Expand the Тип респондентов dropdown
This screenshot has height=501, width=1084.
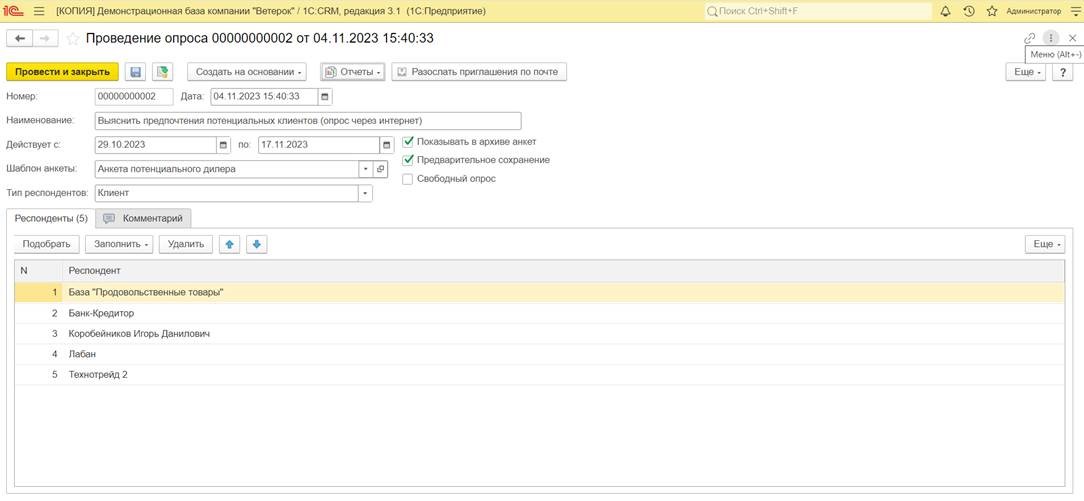pyautogui.click(x=365, y=193)
